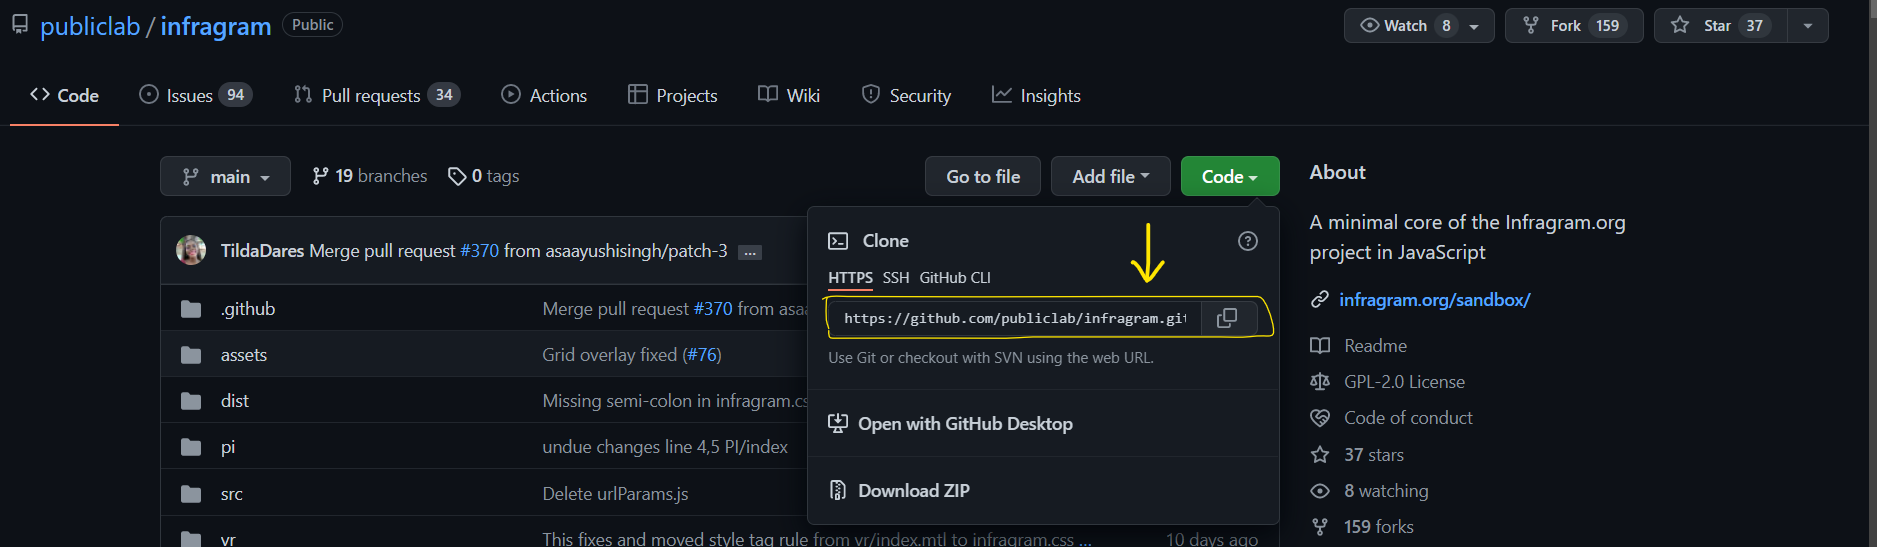
Task: Click the clone URL input field
Action: [x=1015, y=318]
